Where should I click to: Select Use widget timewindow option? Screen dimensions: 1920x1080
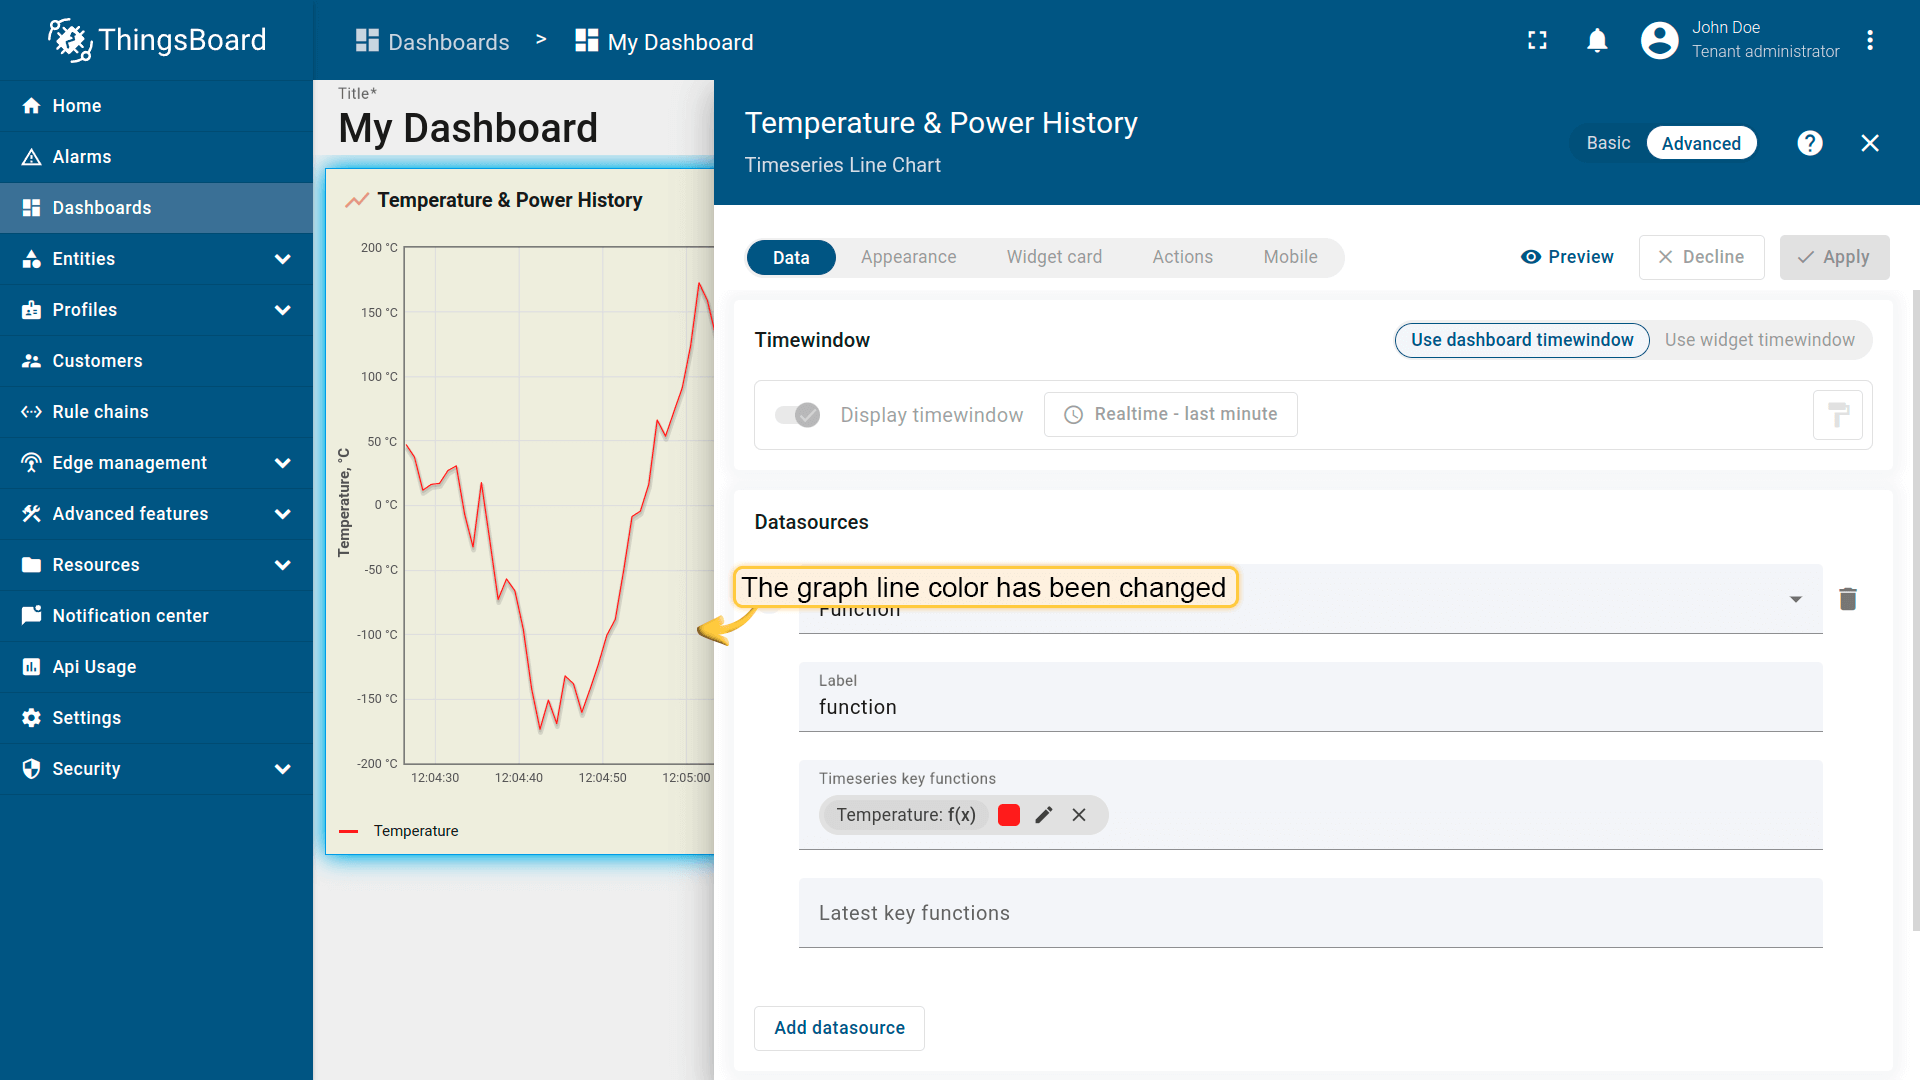(1759, 340)
